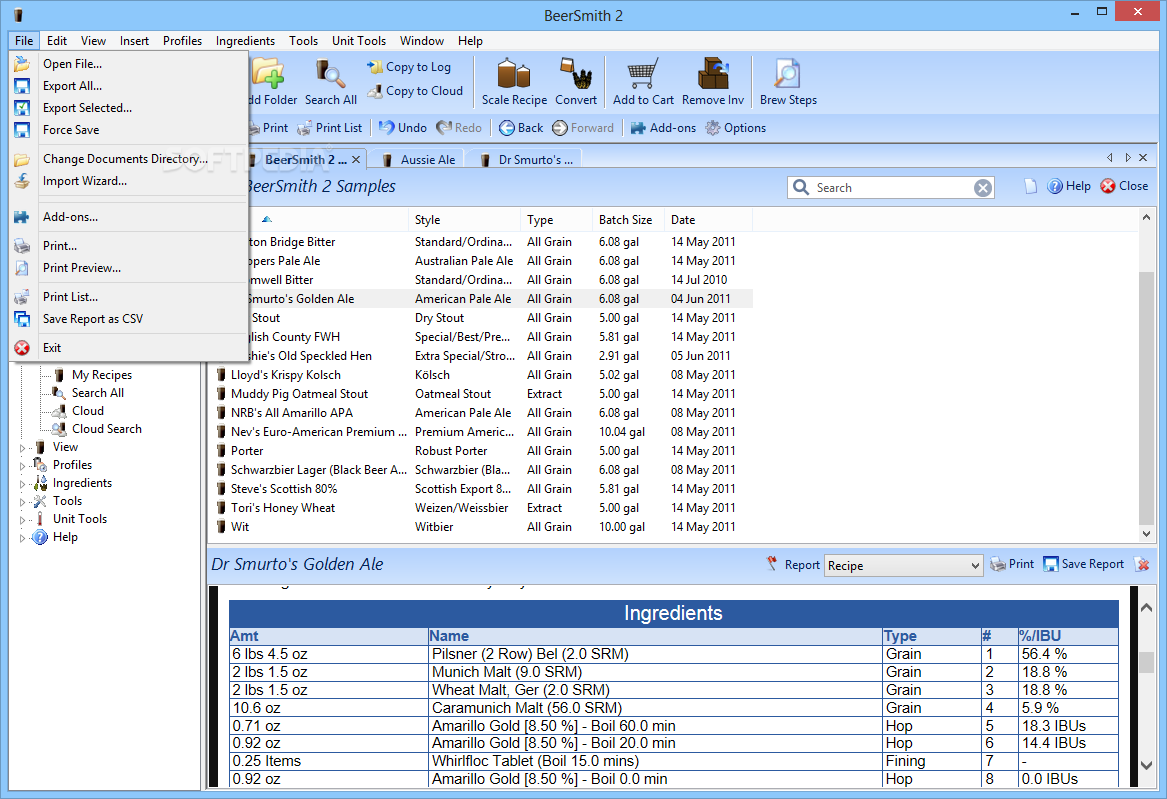Viewport: 1167px width, 799px height.
Task: Close the BeerSmith 2 samples tab
Action: tap(357, 160)
